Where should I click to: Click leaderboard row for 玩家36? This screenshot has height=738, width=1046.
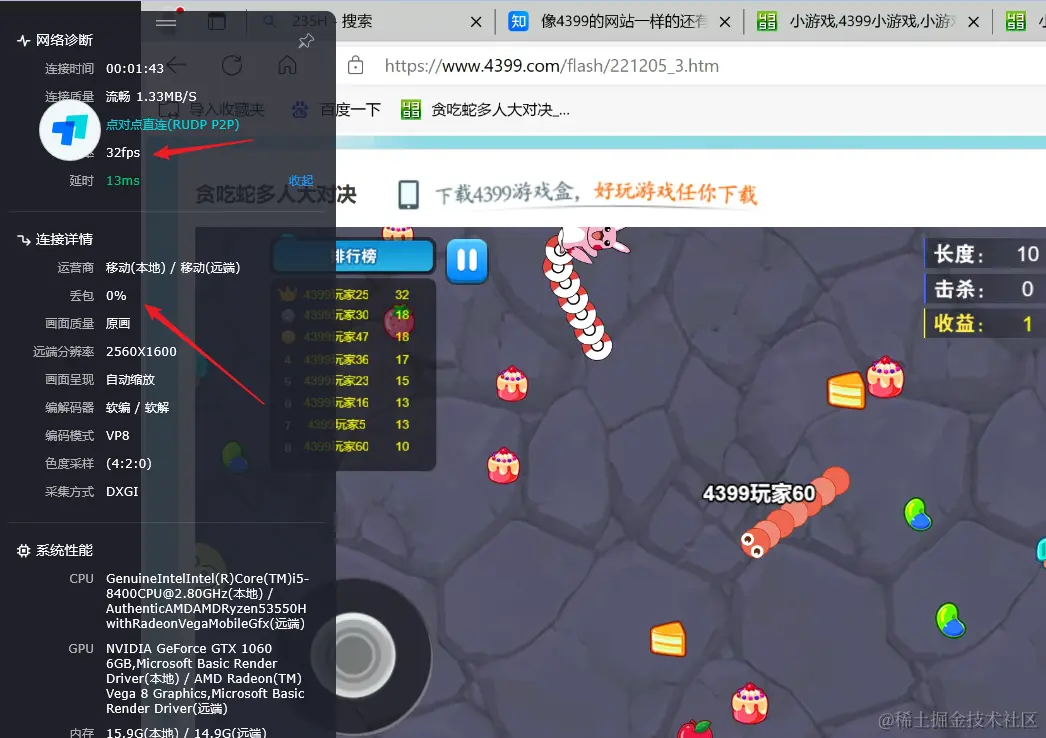[x=354, y=360]
